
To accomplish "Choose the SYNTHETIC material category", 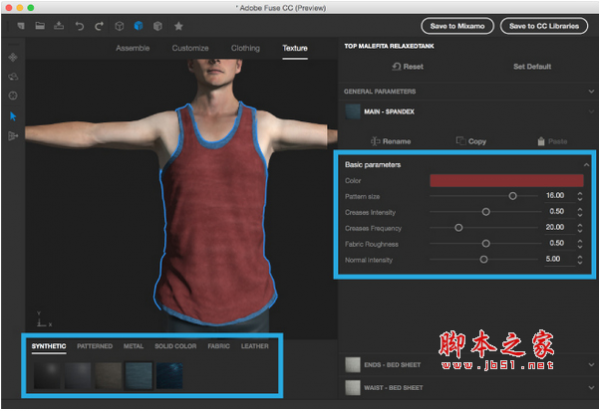I will pyautogui.click(x=49, y=346).
